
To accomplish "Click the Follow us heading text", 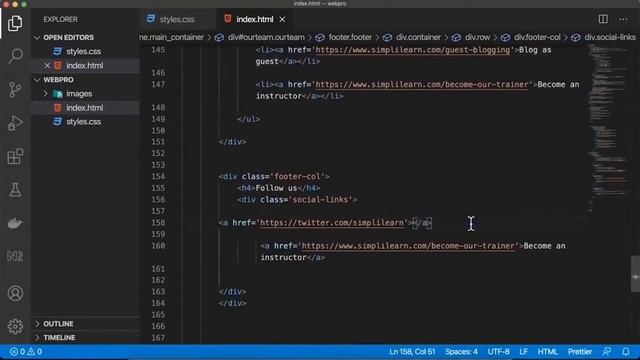I will pos(276,188).
